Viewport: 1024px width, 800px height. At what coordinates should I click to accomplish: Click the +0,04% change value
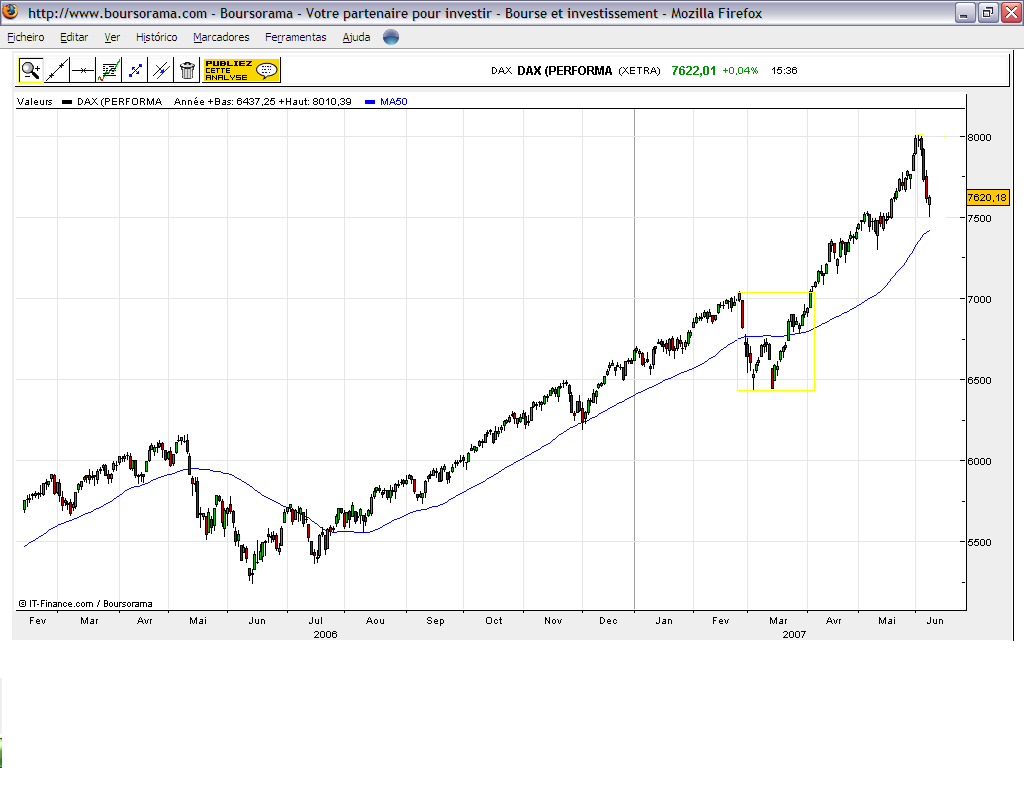click(740, 71)
